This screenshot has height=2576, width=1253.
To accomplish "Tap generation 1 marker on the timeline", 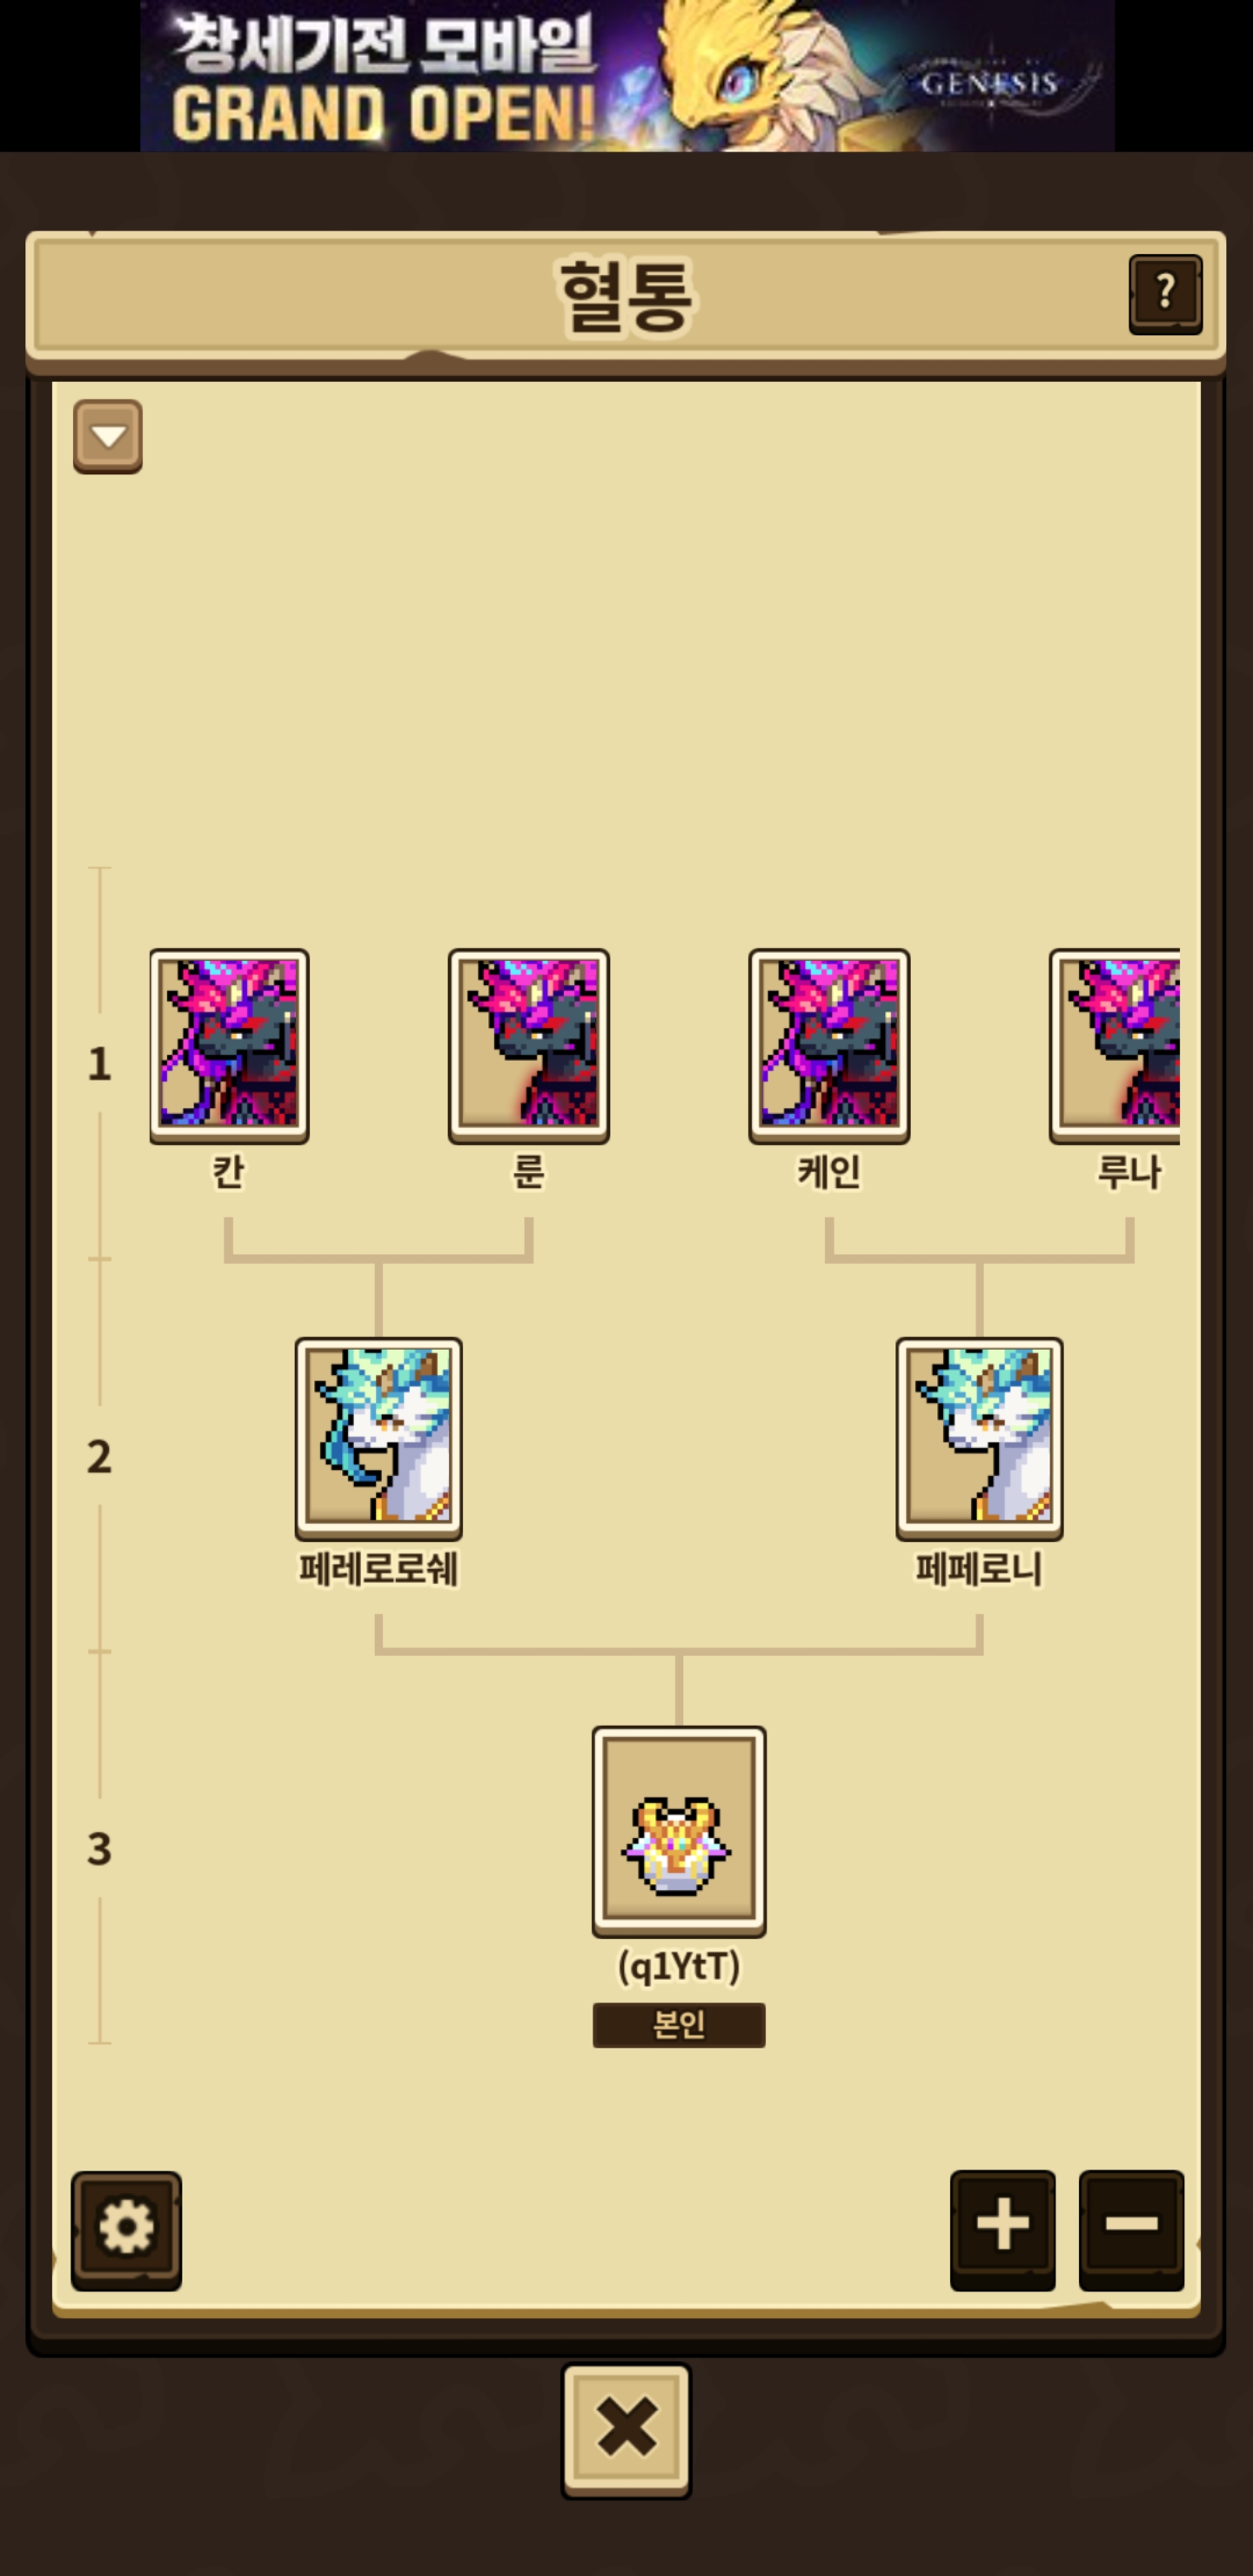I will [99, 1063].
